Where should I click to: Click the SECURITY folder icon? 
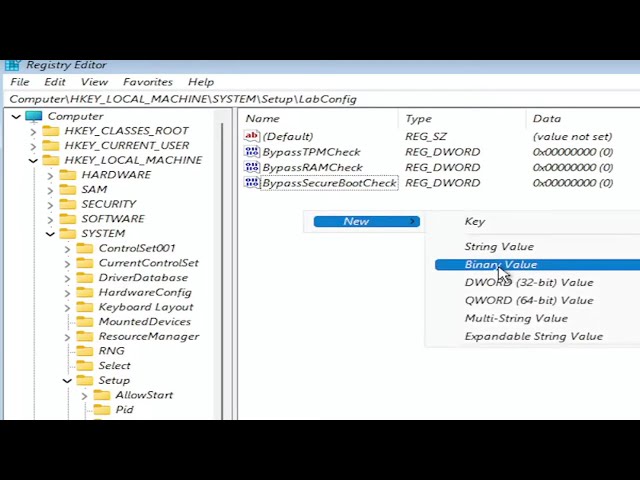point(68,204)
